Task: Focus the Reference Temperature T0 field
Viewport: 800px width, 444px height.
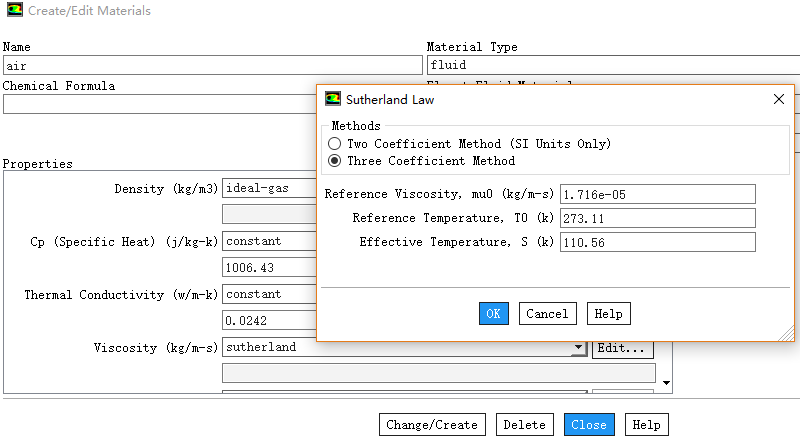Action: [x=657, y=218]
